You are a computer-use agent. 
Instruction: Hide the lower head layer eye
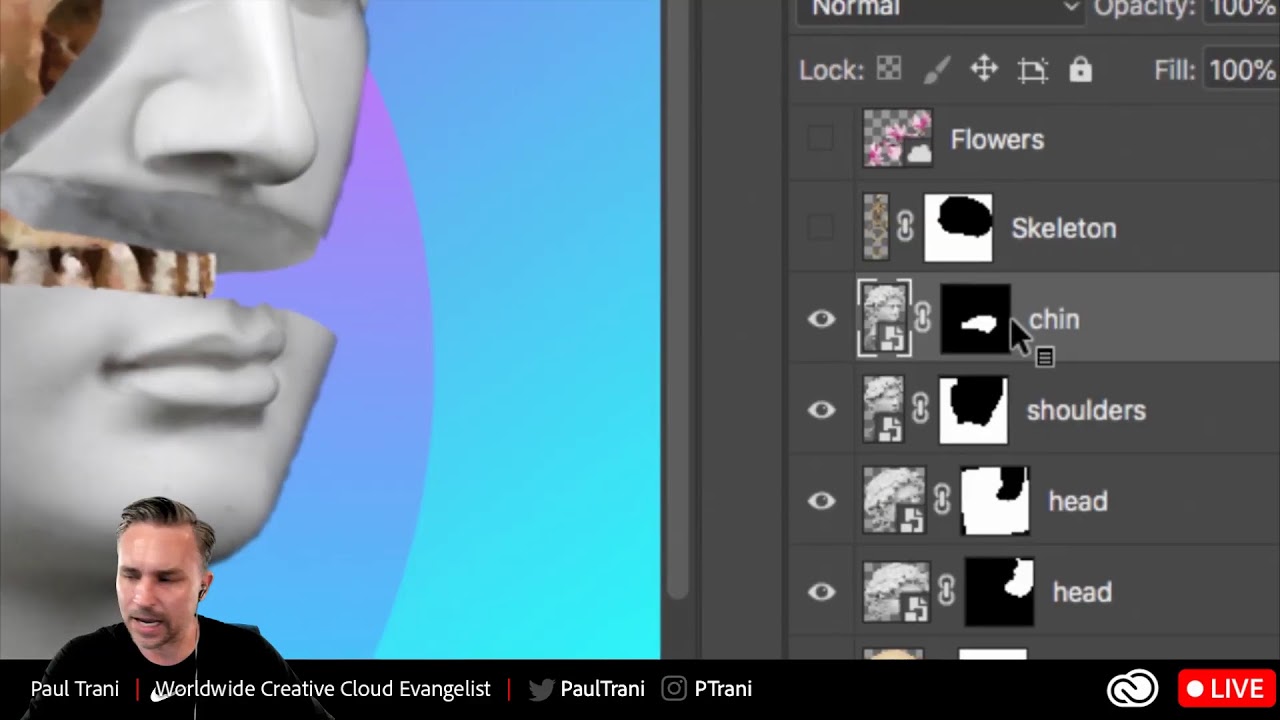pyautogui.click(x=821, y=592)
